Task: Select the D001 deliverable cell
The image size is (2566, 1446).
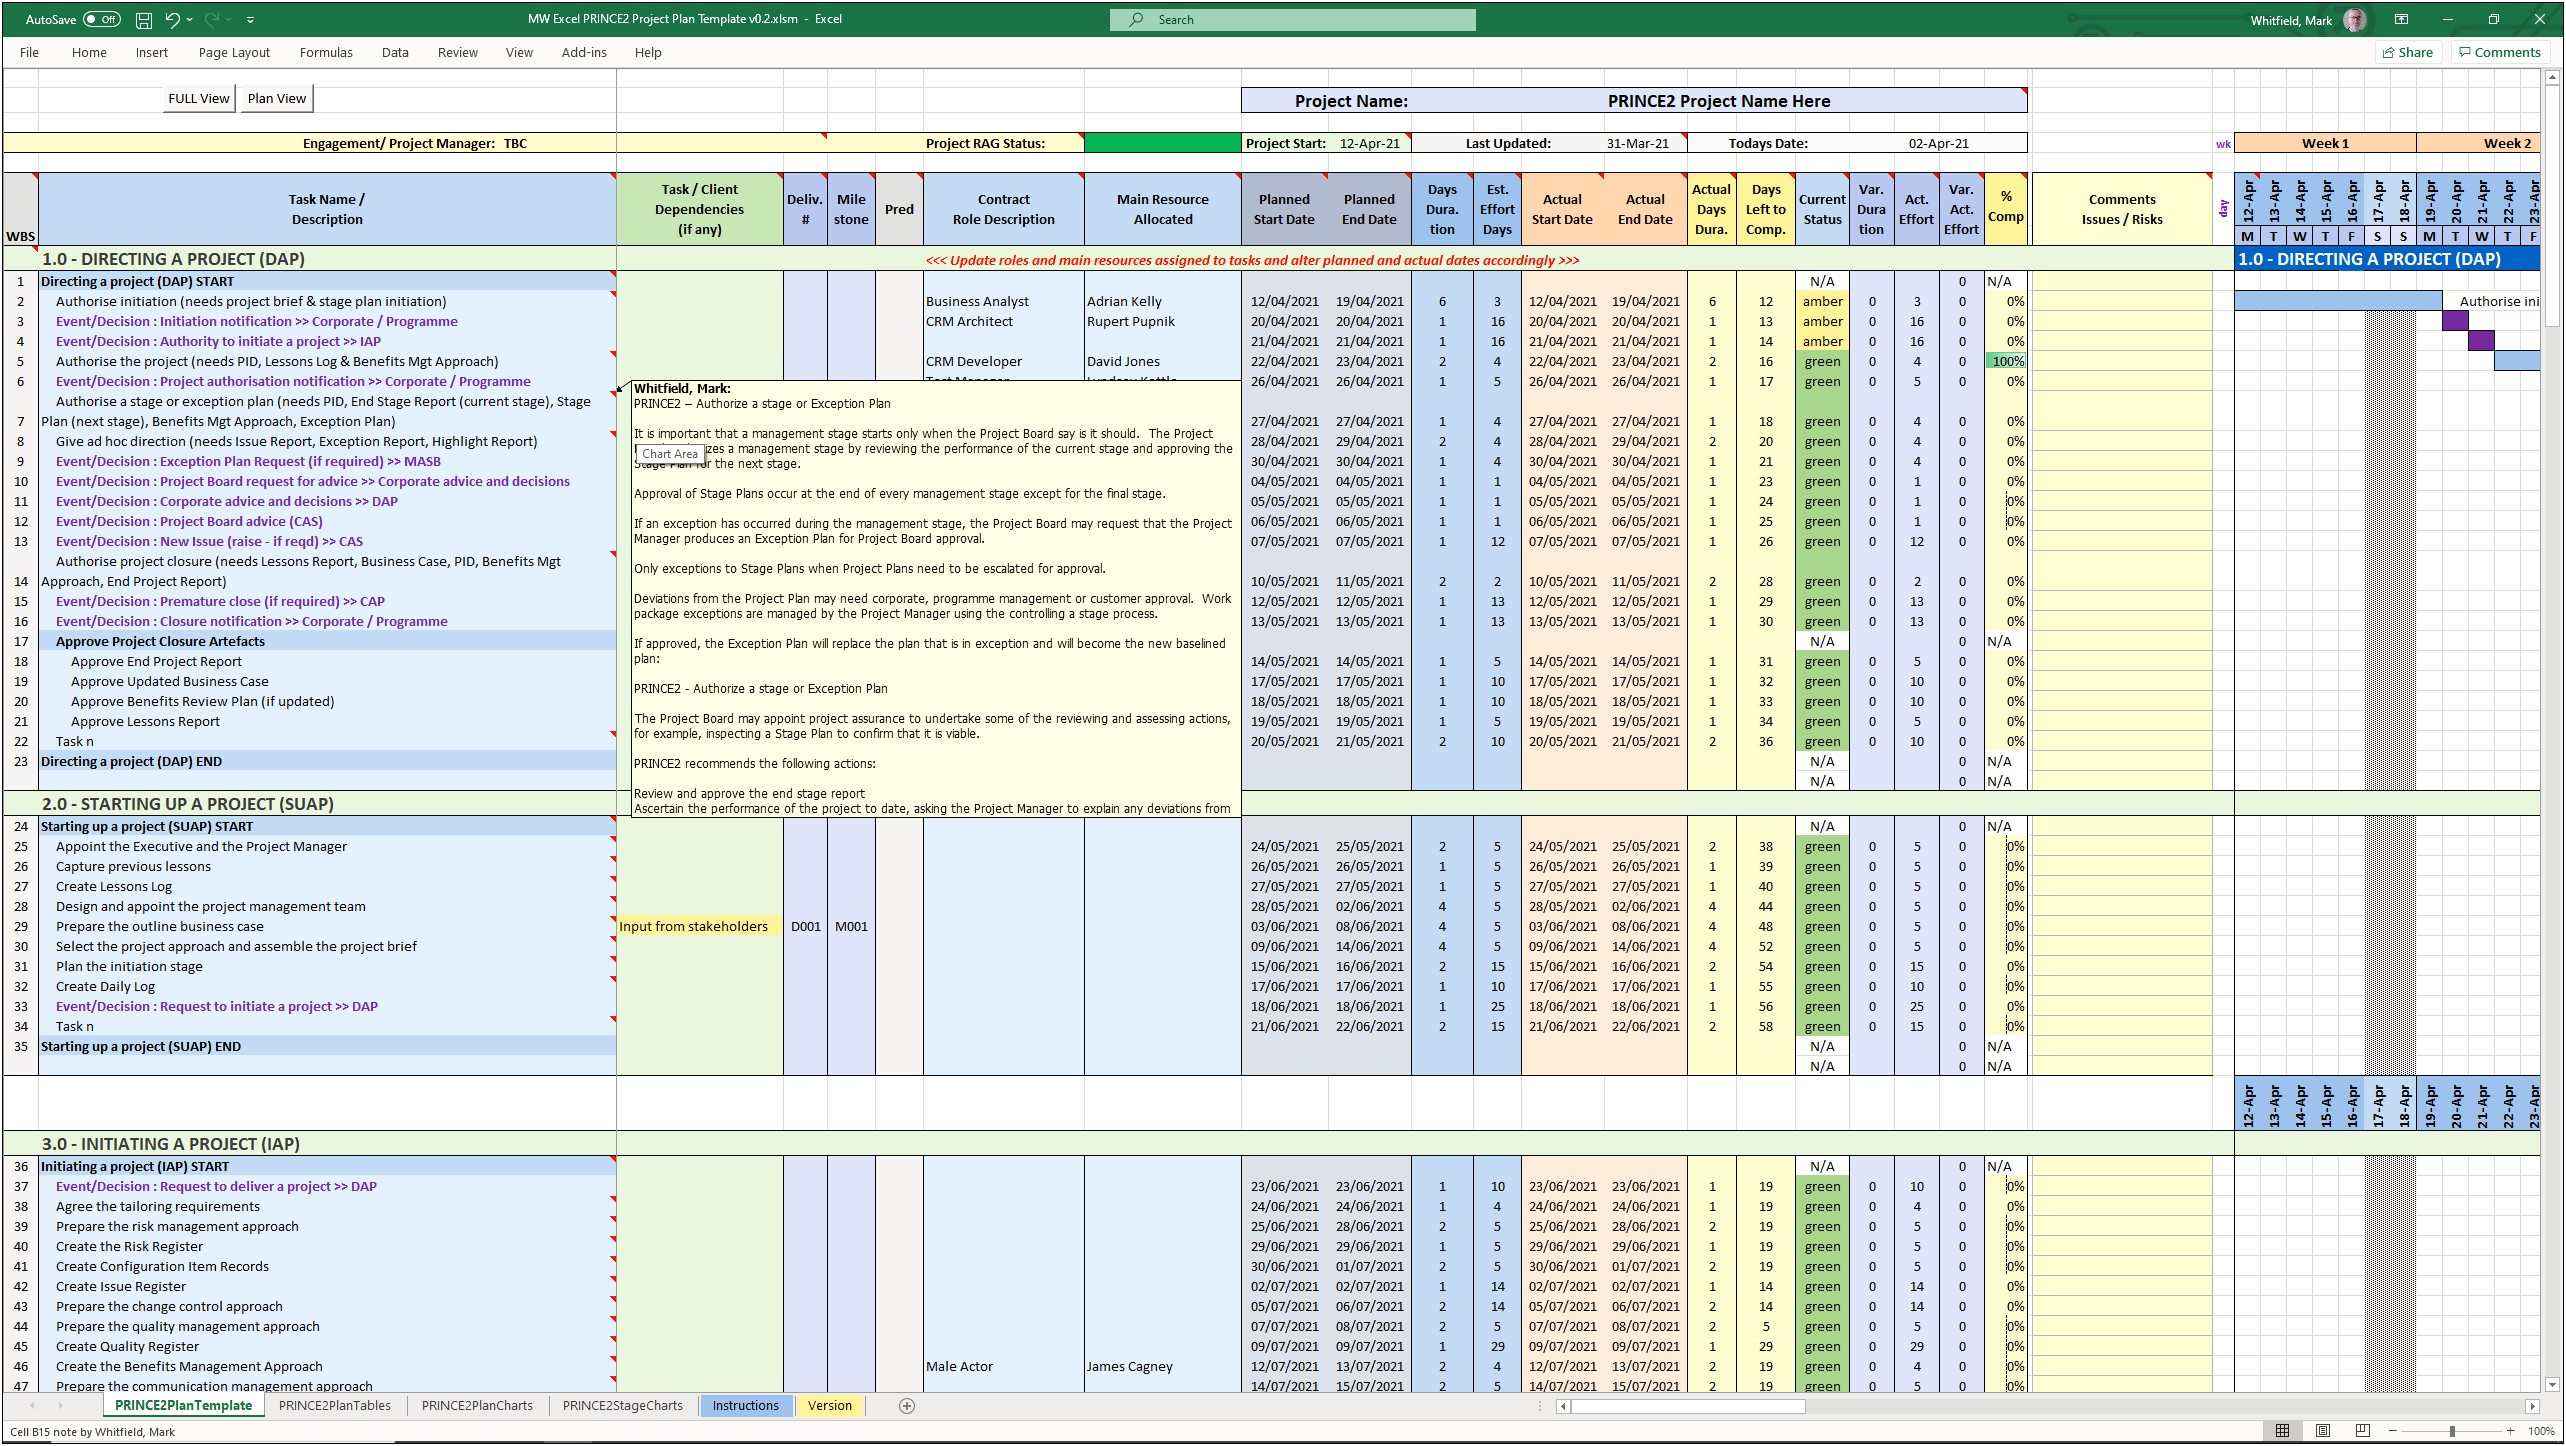Action: click(x=805, y=926)
